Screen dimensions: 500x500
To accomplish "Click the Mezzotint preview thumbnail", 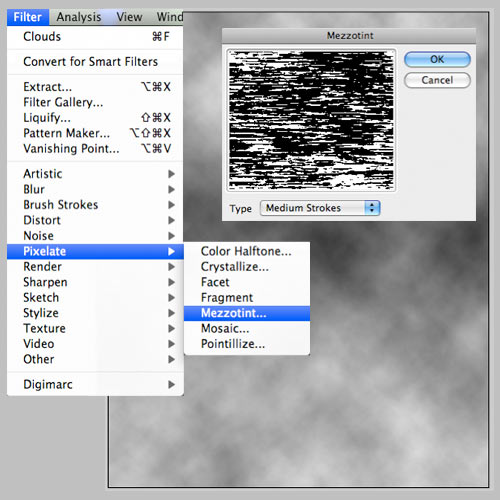I will point(311,120).
